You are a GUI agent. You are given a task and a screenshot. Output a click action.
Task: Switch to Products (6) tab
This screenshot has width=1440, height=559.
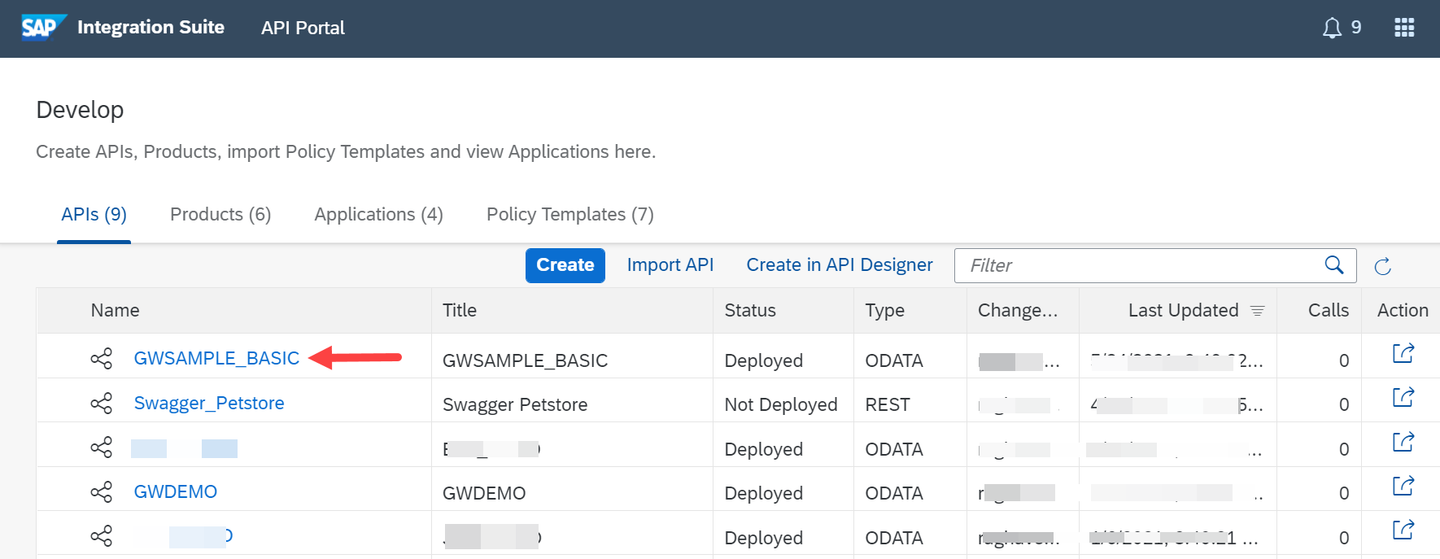tap(220, 214)
